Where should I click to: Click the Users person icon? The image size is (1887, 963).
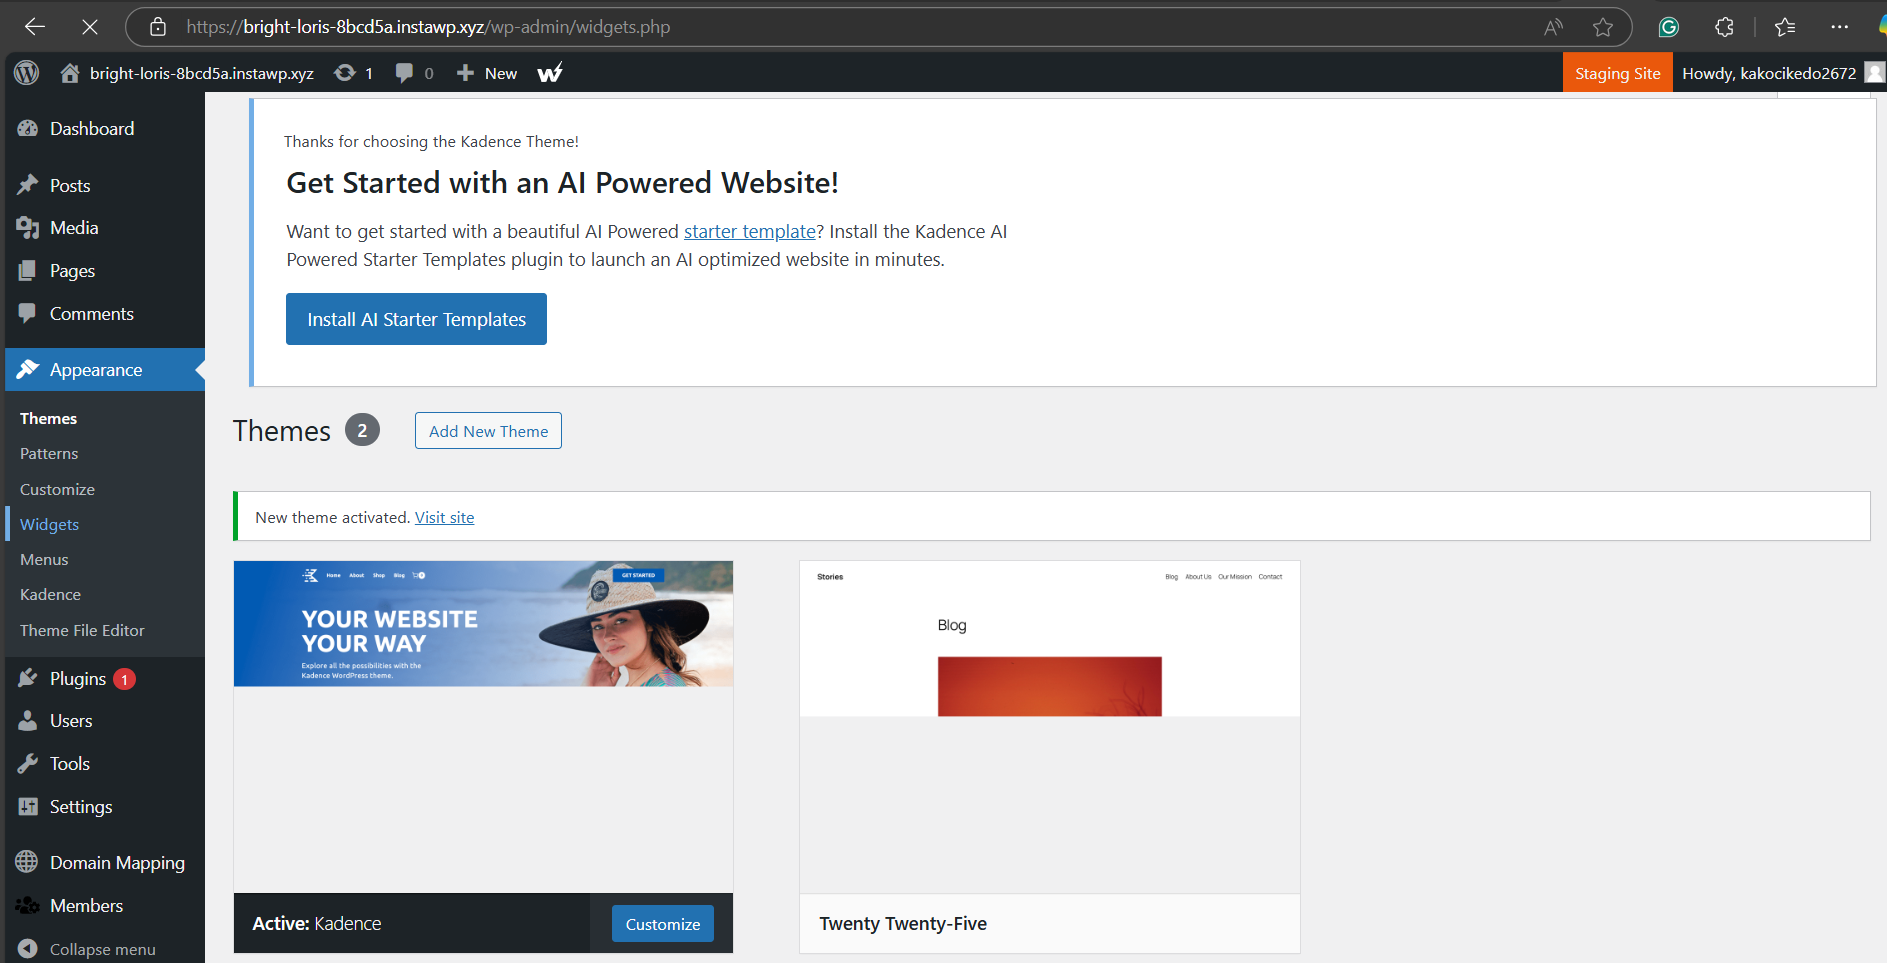28,721
